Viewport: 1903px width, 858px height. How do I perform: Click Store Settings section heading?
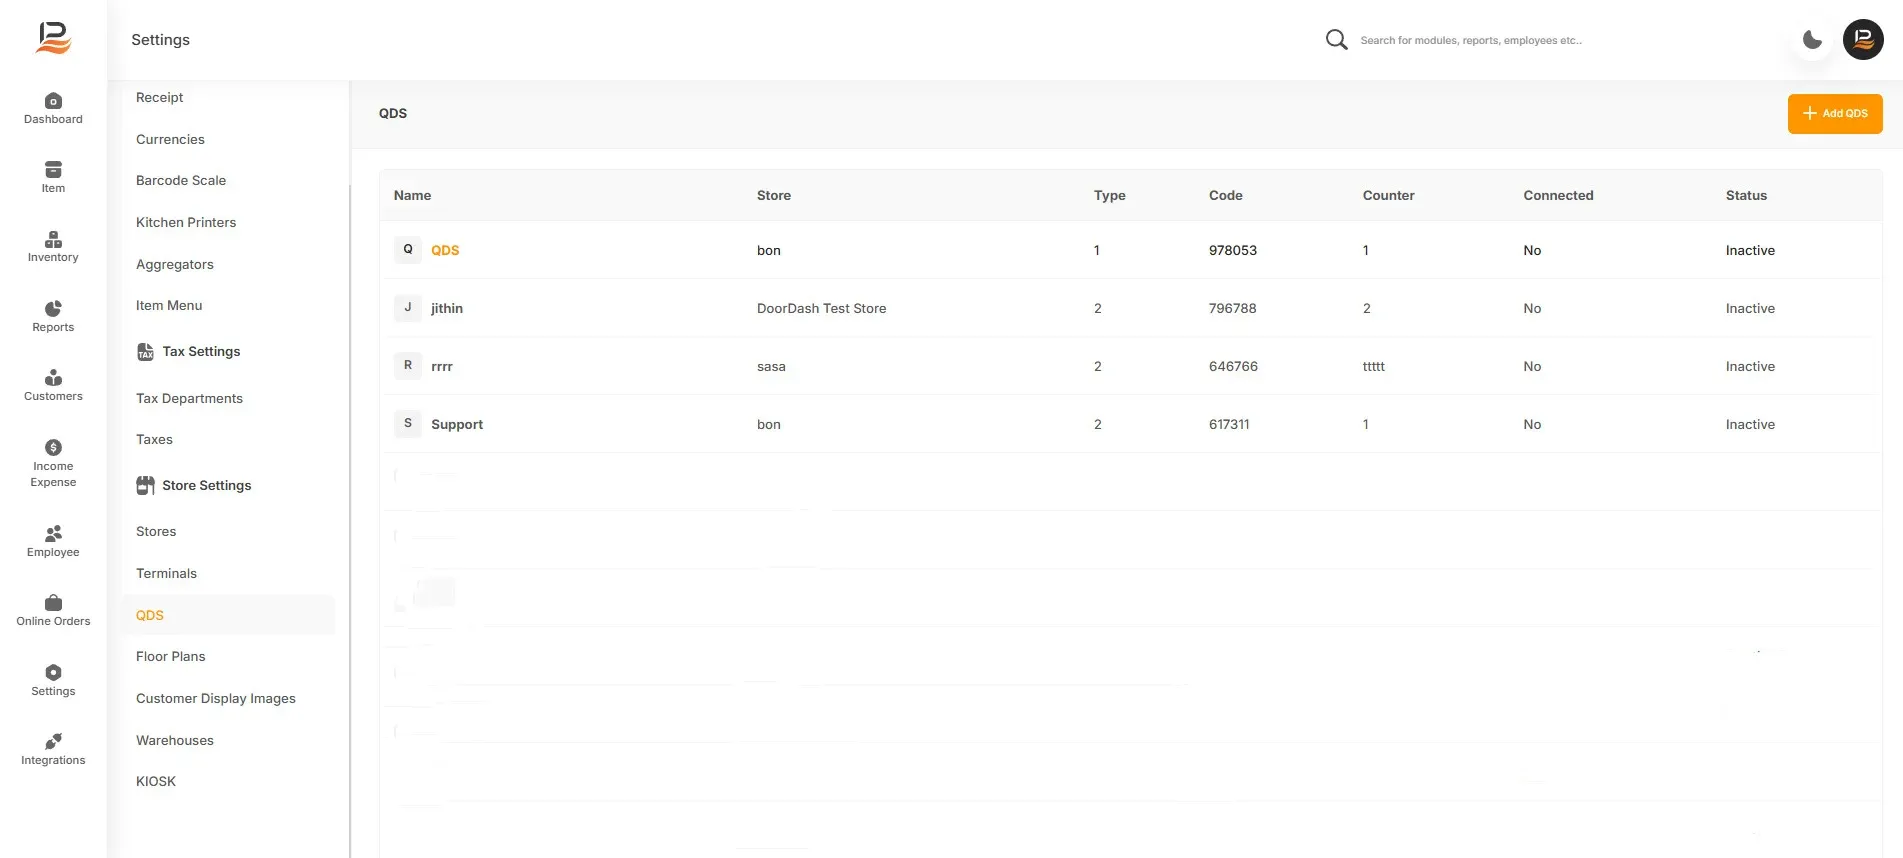coord(207,486)
